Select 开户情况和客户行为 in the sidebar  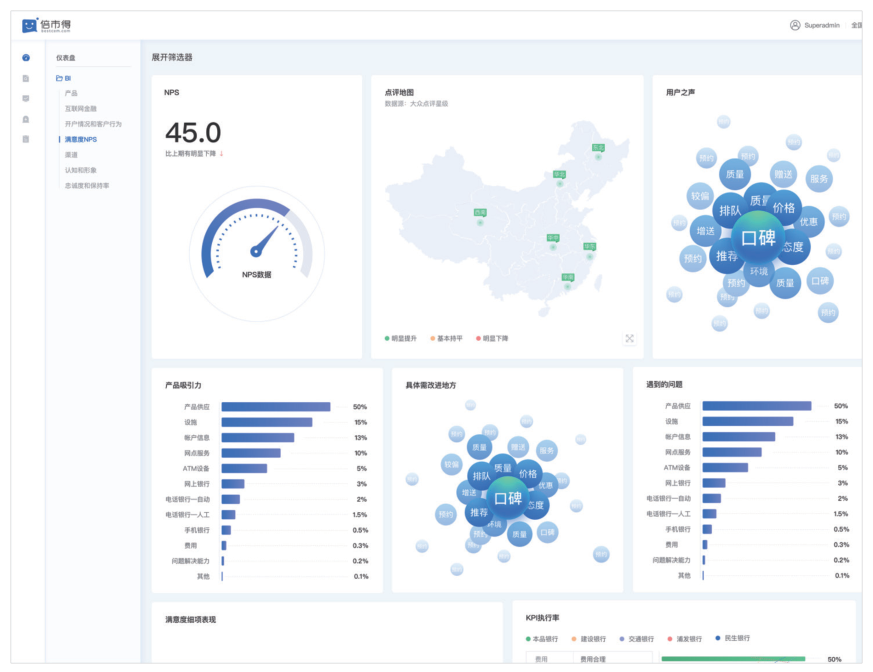coord(93,124)
